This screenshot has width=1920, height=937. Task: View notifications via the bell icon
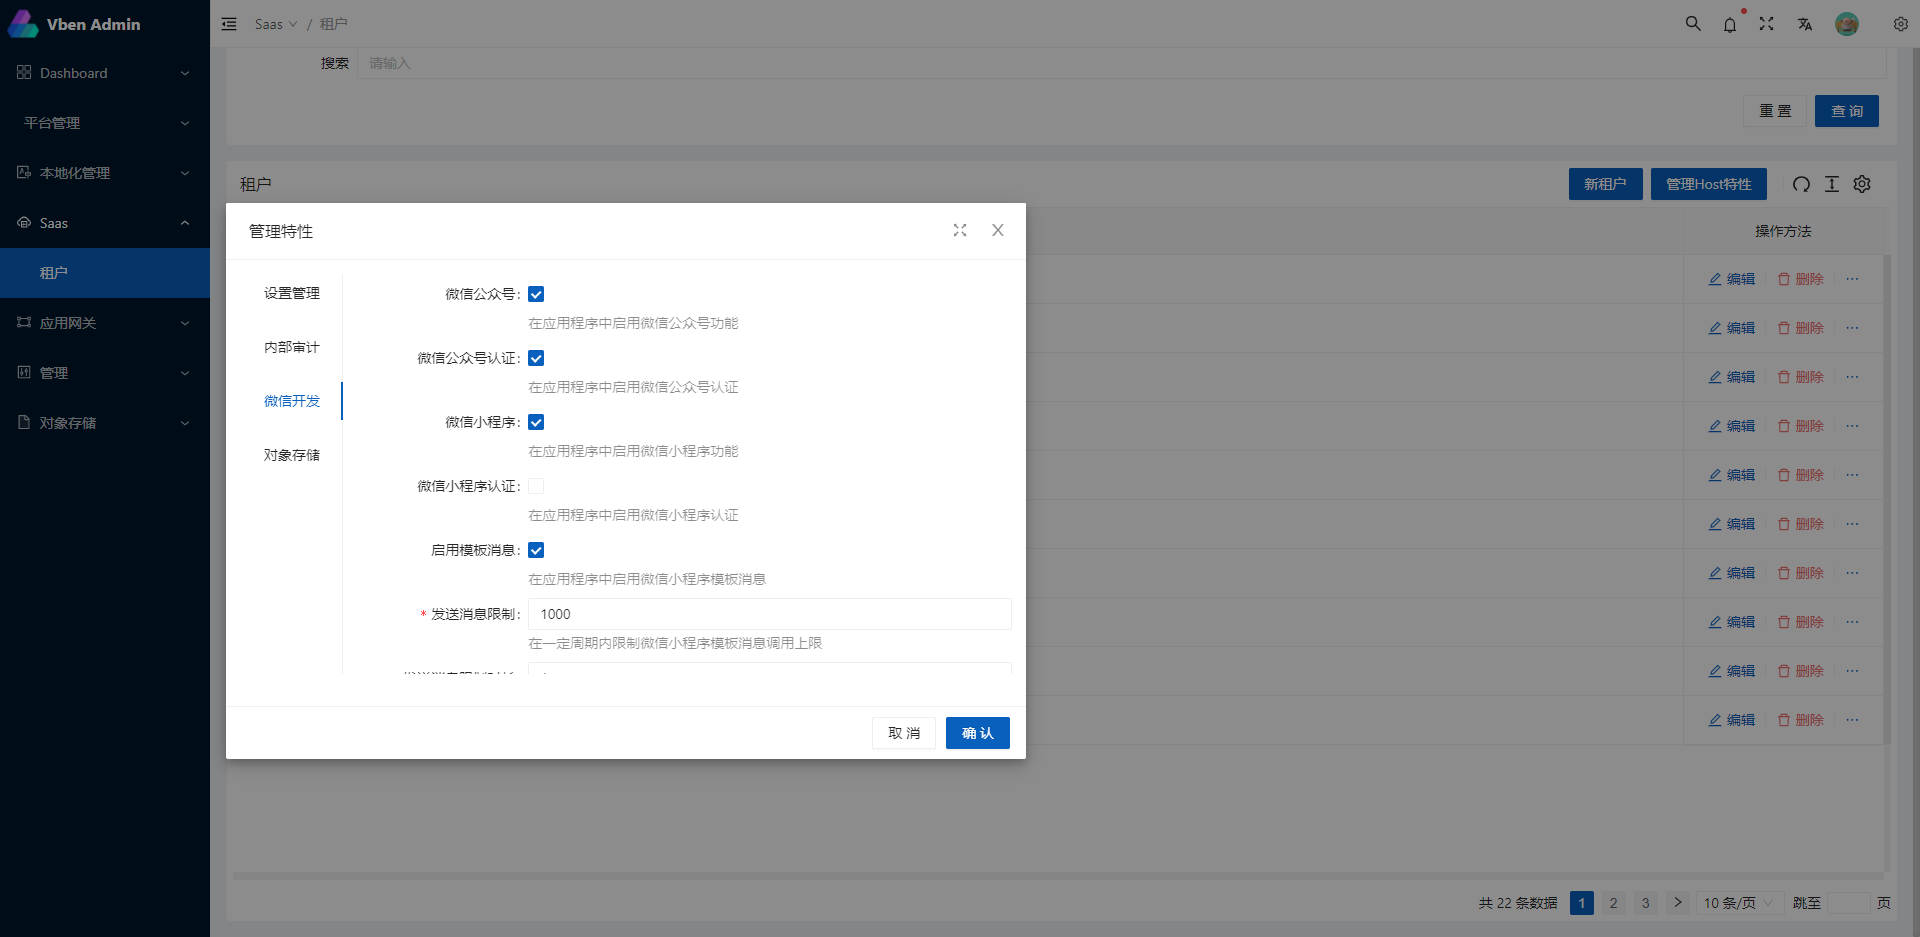tap(1730, 24)
